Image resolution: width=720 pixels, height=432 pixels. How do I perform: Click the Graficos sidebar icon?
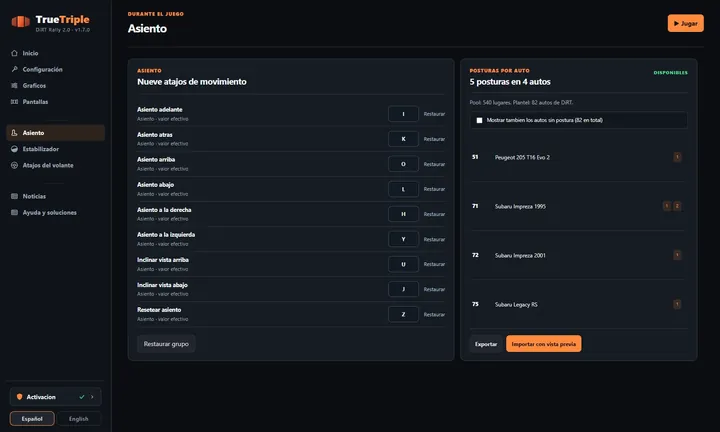pos(14,85)
